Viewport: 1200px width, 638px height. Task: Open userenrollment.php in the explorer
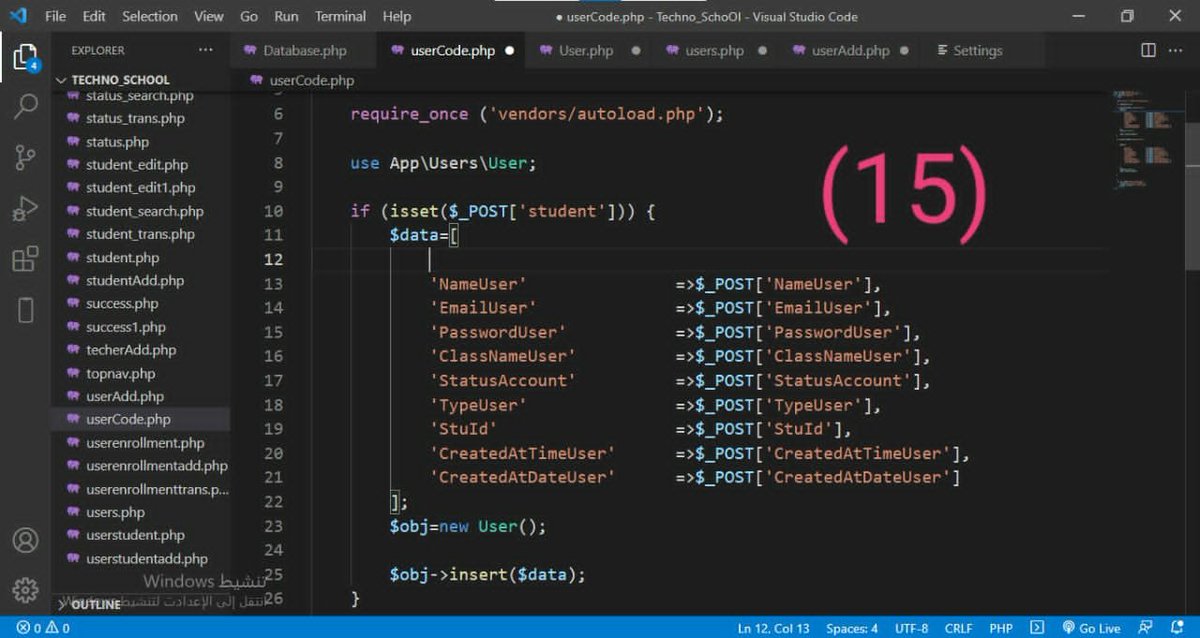(x=145, y=442)
